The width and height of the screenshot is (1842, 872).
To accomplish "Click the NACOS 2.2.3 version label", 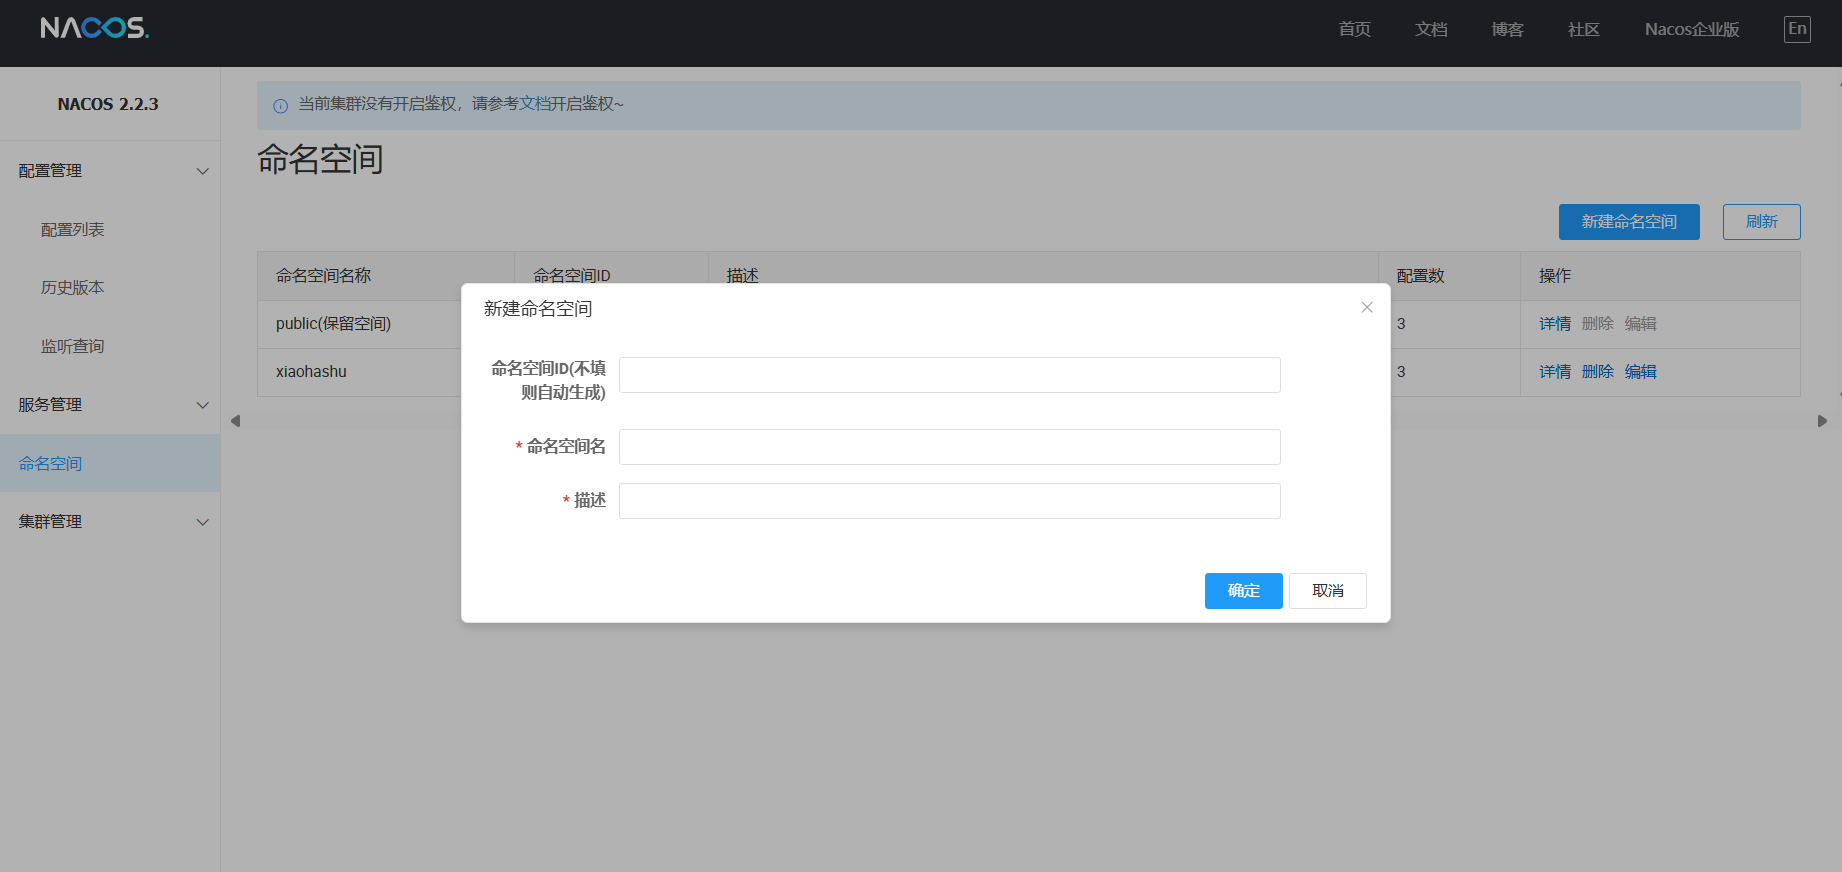I will tap(108, 104).
